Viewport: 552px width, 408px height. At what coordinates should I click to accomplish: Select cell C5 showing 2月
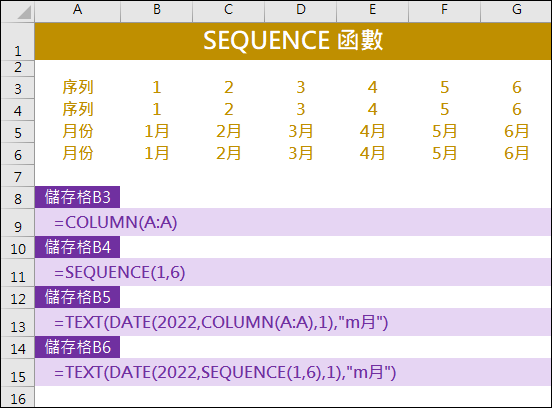pyautogui.click(x=228, y=132)
